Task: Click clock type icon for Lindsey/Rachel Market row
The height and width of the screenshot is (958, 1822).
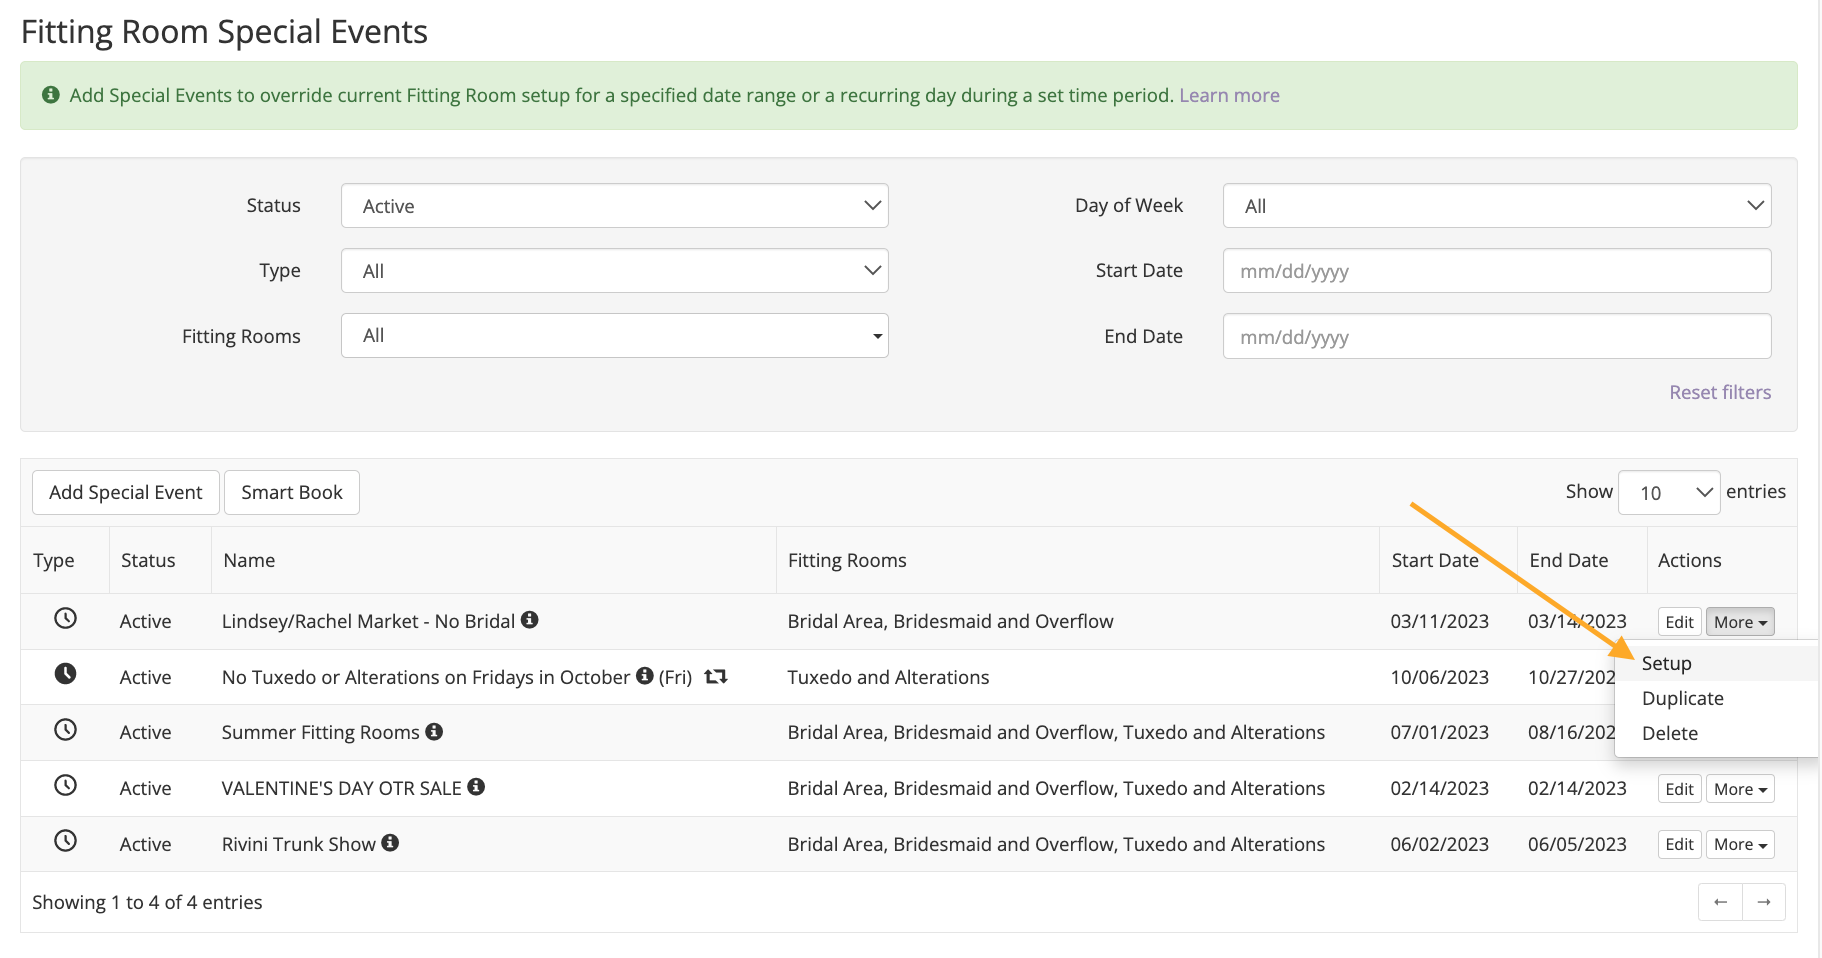Action: point(65,618)
